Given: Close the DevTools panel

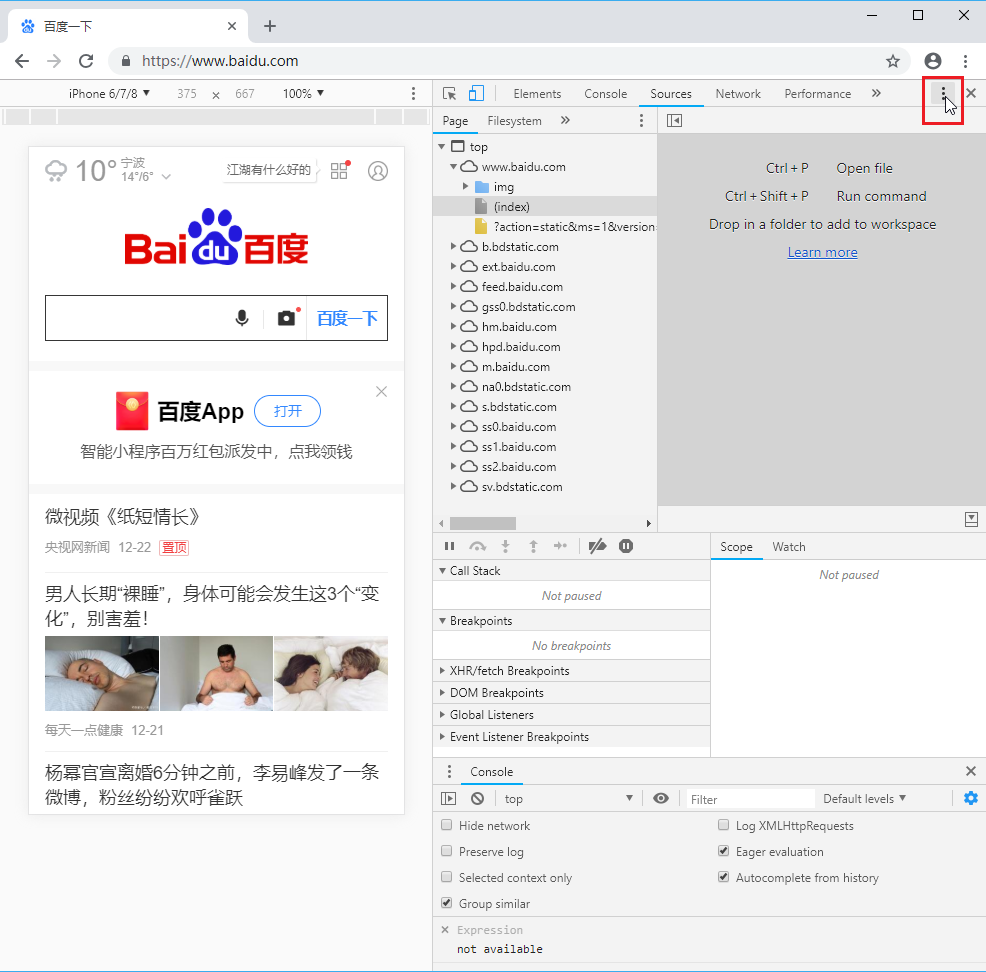Looking at the screenshot, I should [971, 93].
